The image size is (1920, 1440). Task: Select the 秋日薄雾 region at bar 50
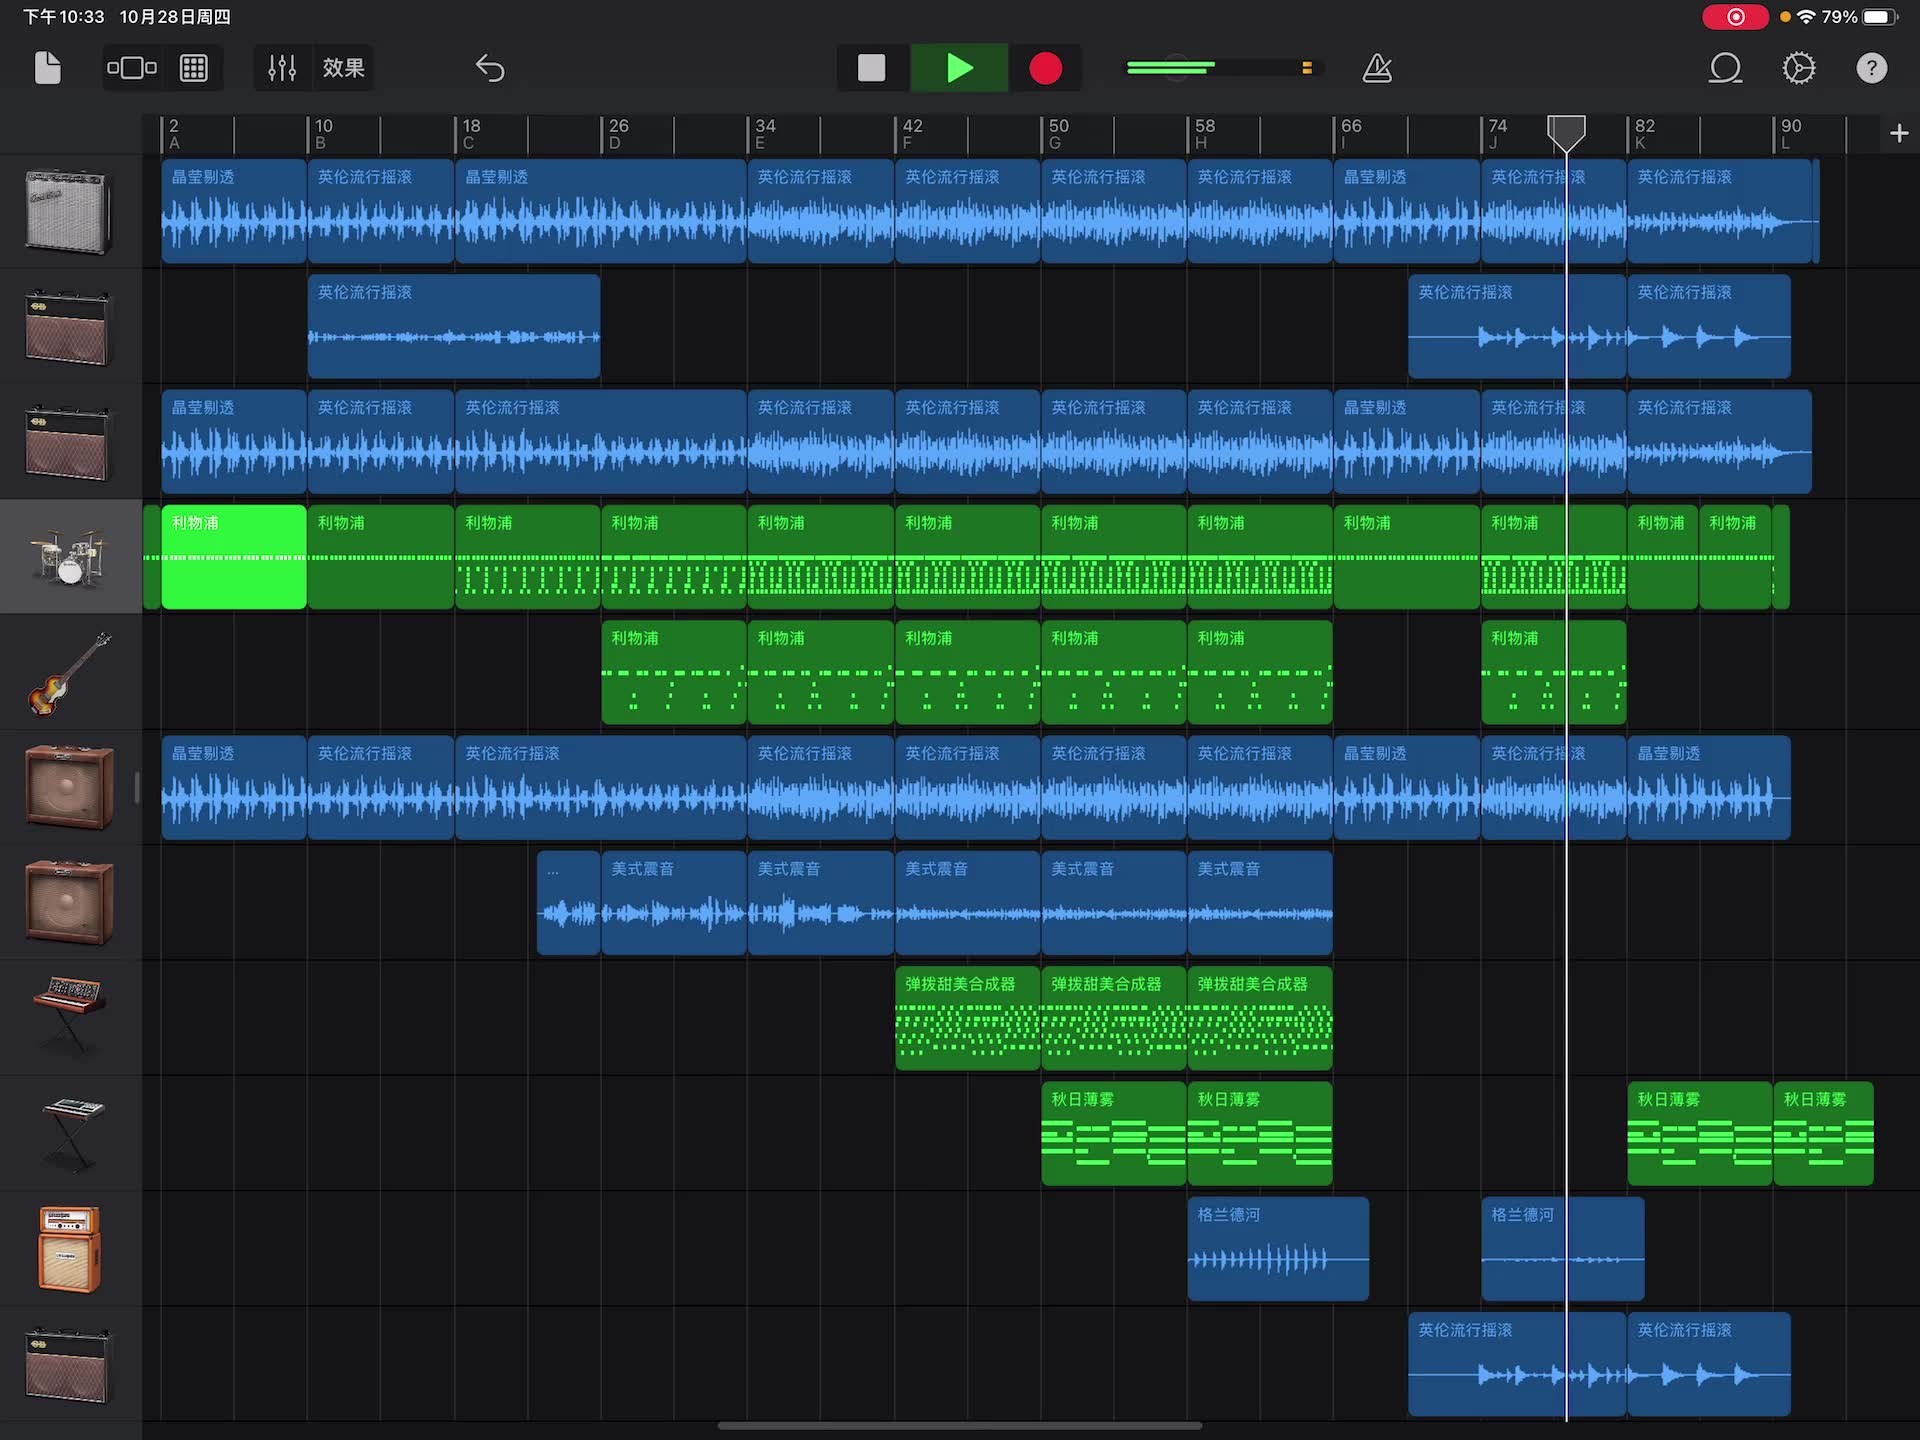[x=1113, y=1133]
